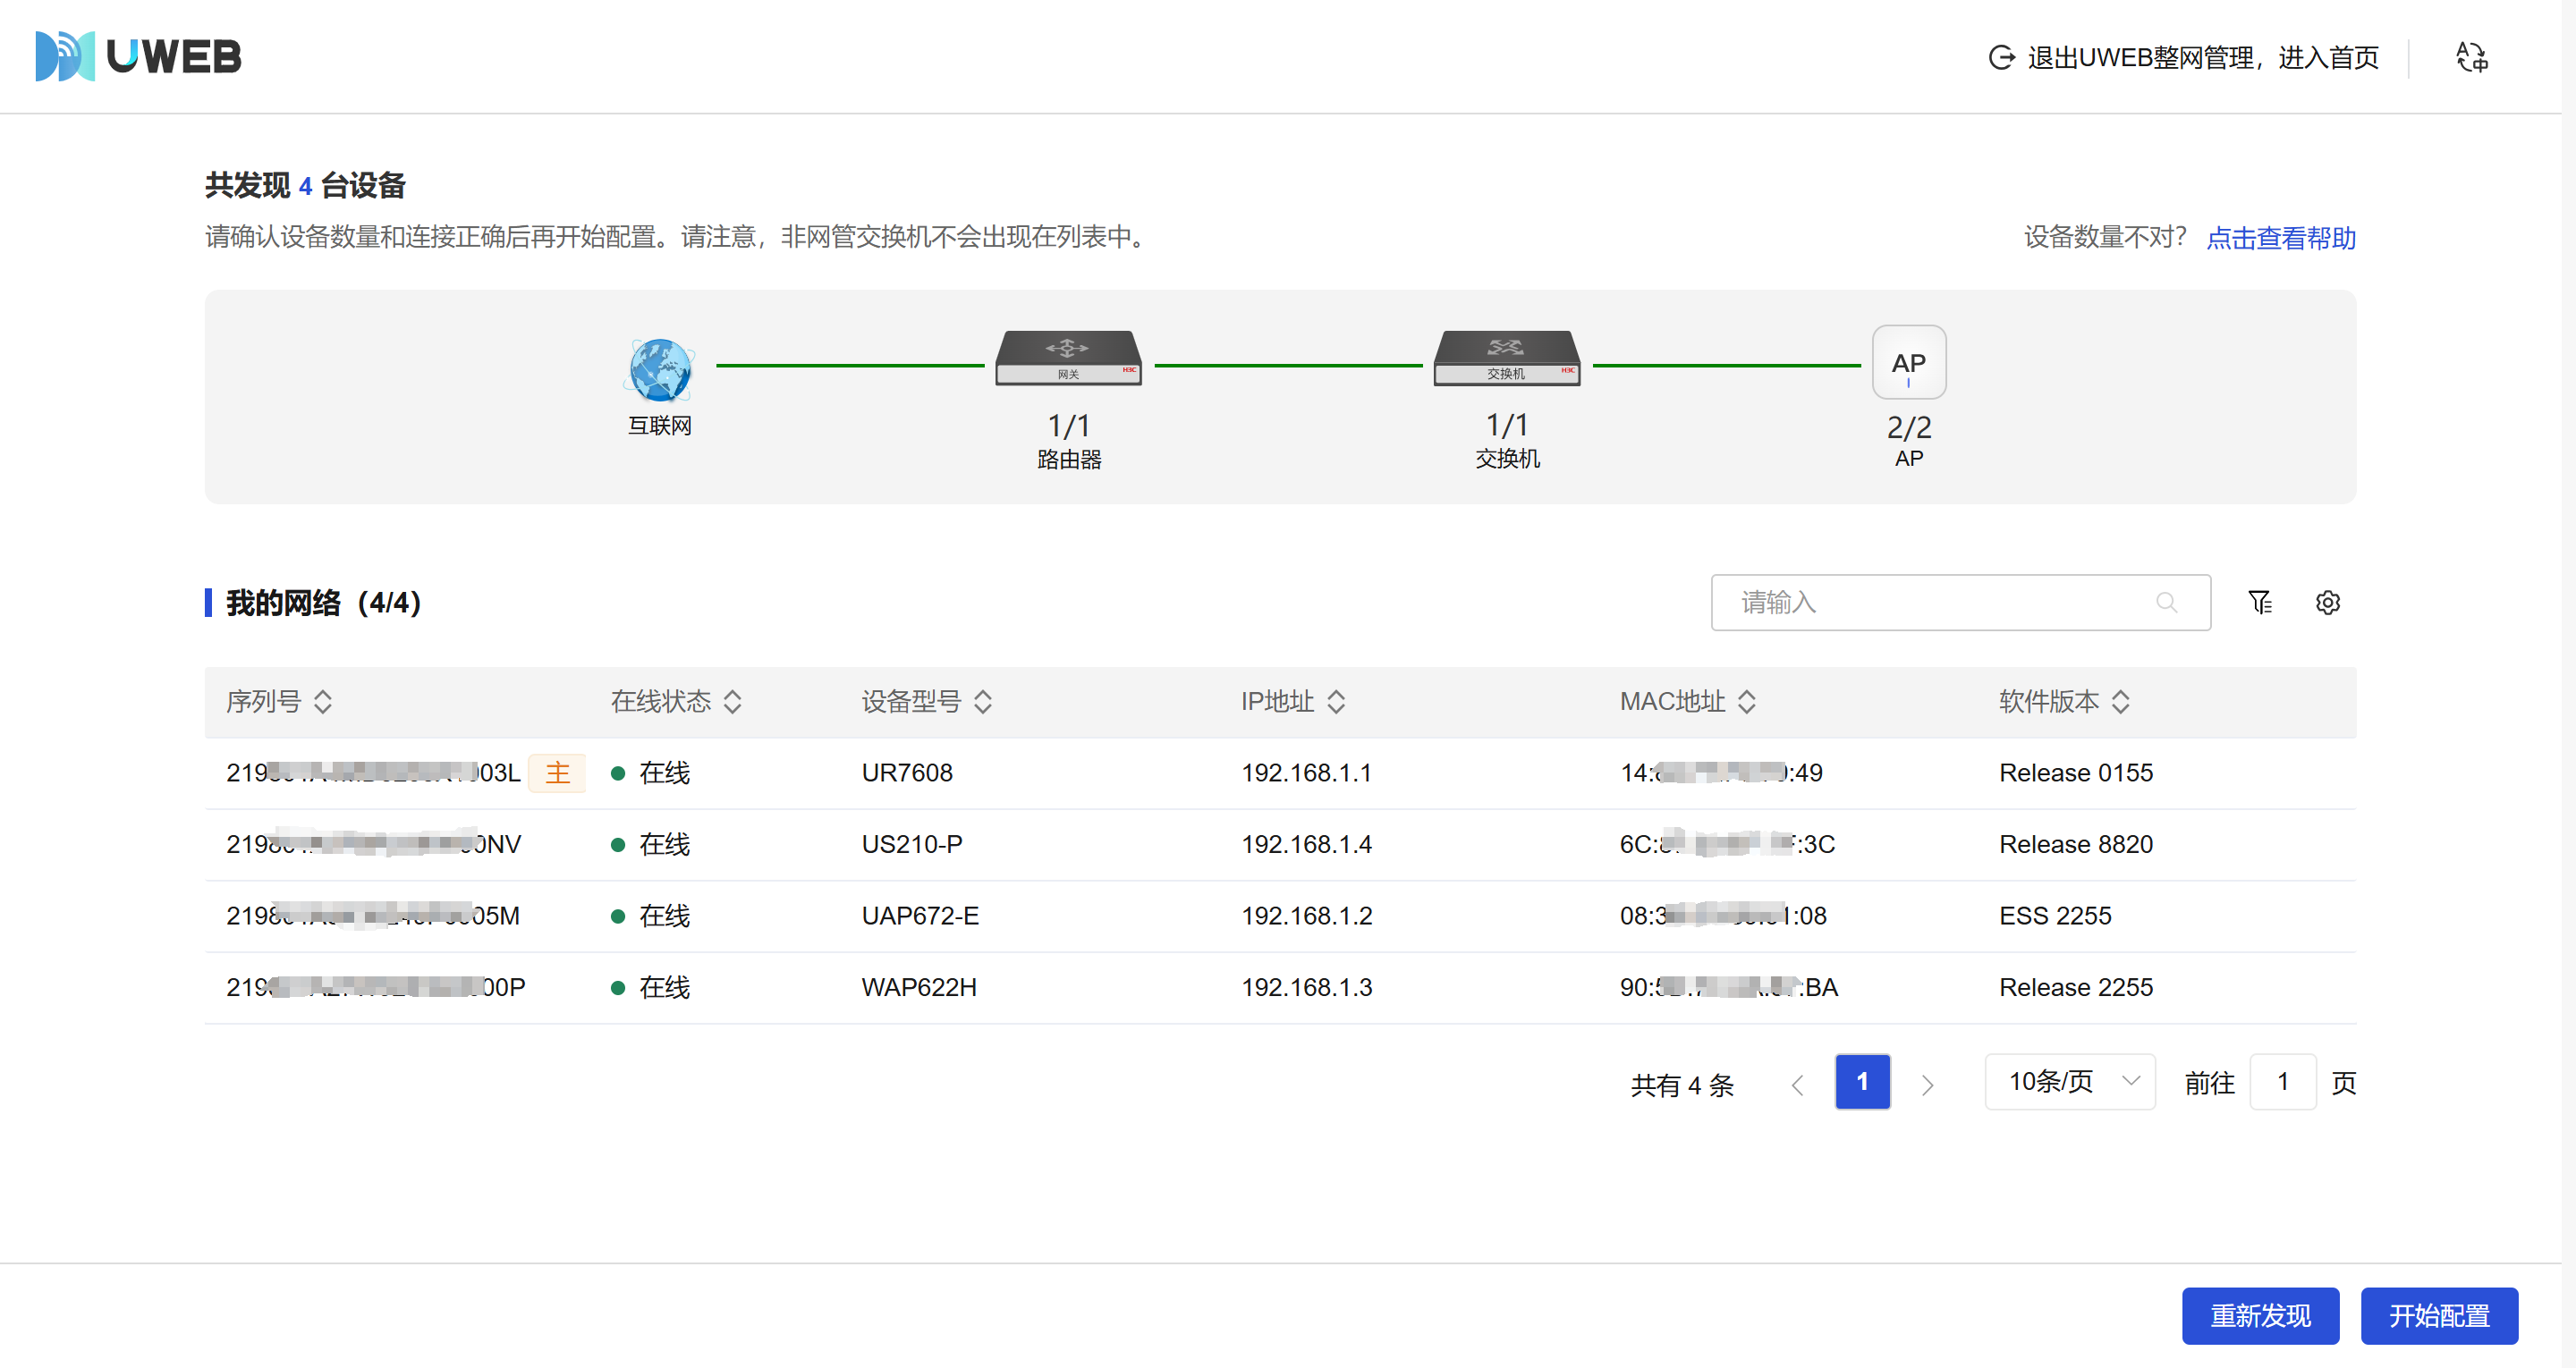2576x1368 pixels.
Task: Click the 1/1 switch count label
Action: [1507, 426]
